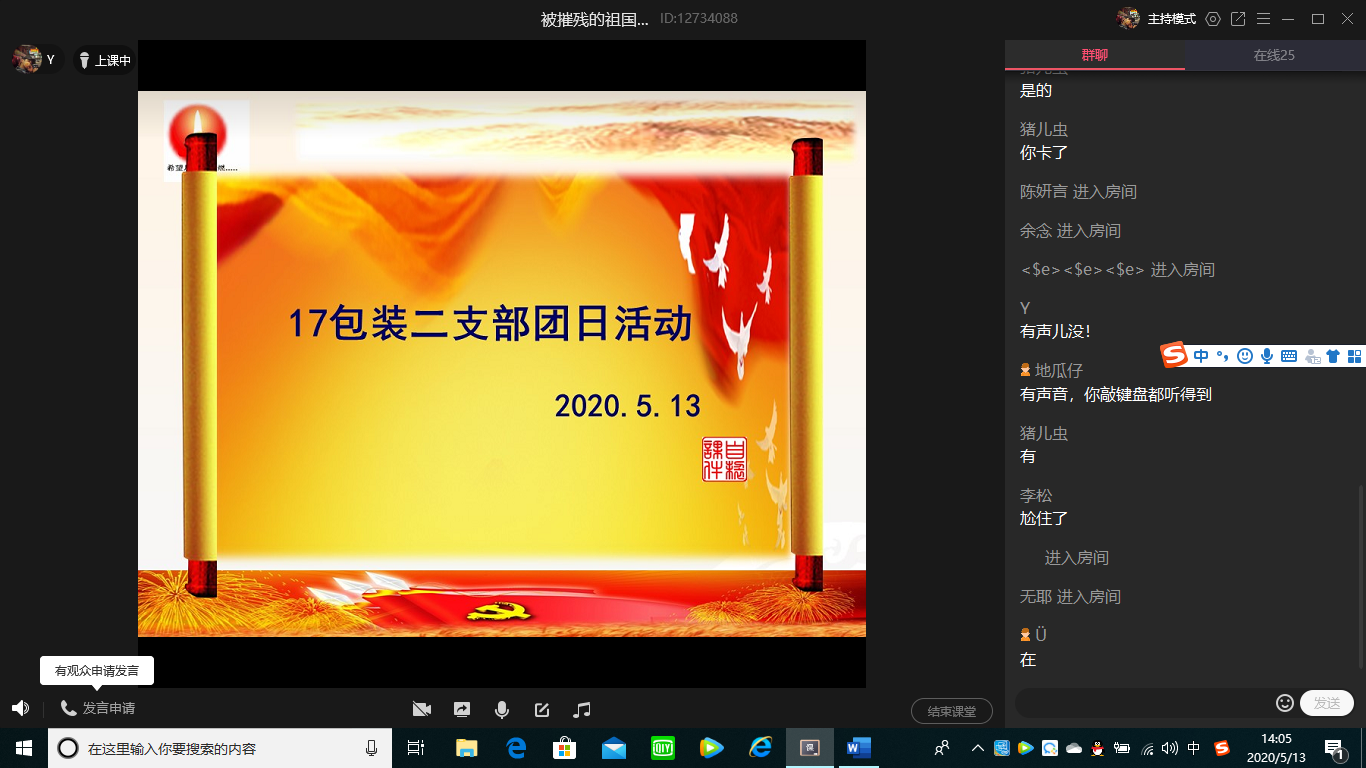
Task: Open 发言申请 speak requests
Action: [x=98, y=708]
